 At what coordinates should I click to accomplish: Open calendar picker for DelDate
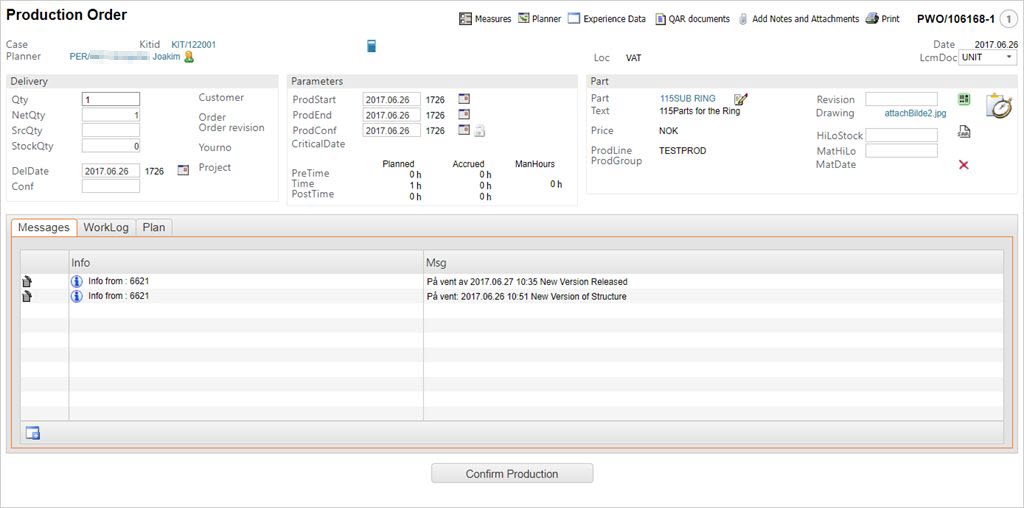(183, 171)
